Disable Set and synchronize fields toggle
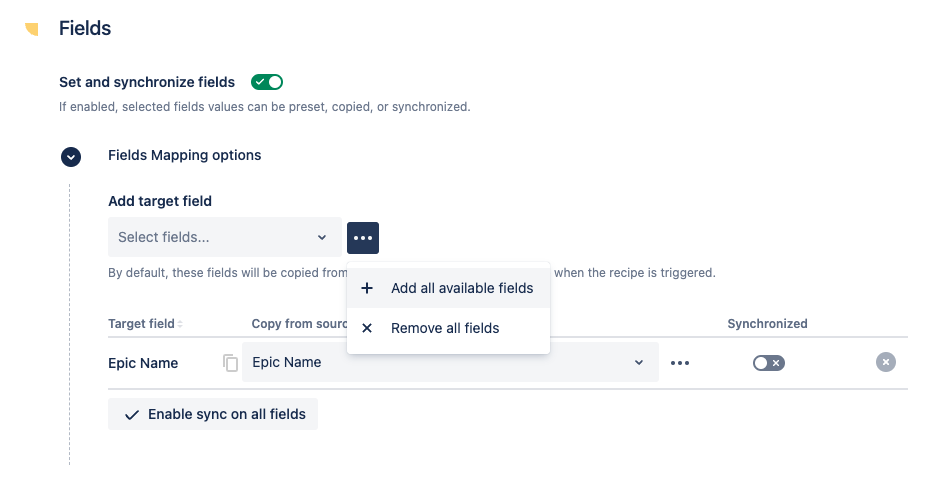The height and width of the screenshot is (496, 952). pos(267,82)
